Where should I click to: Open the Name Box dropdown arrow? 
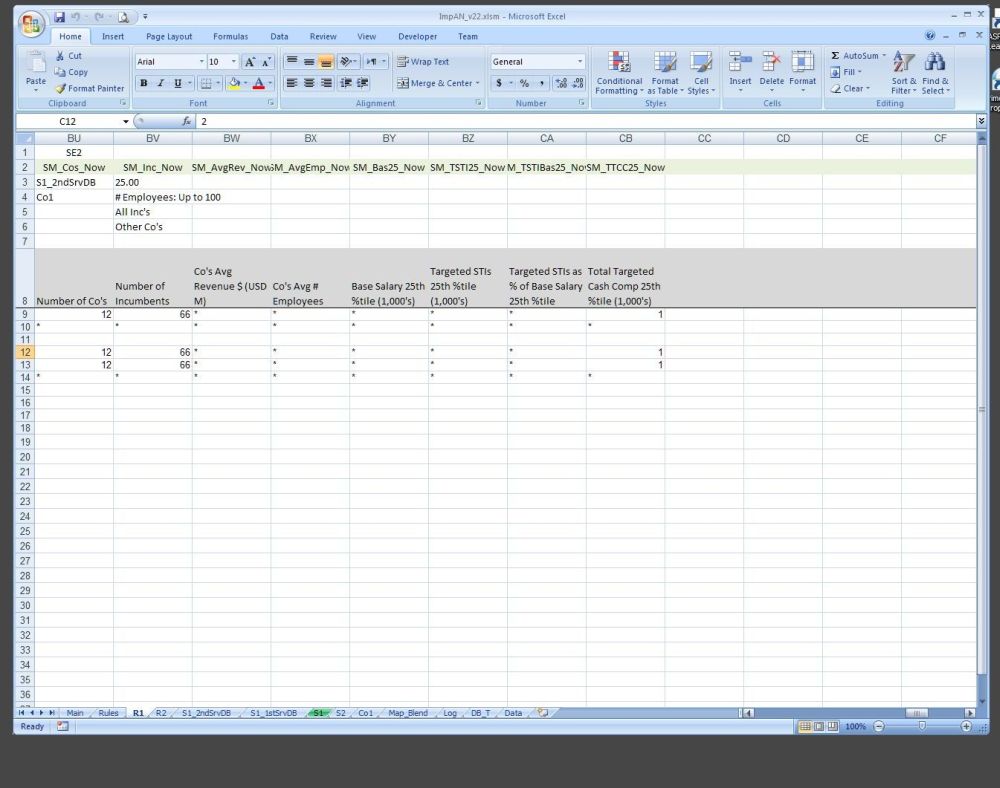(125, 121)
